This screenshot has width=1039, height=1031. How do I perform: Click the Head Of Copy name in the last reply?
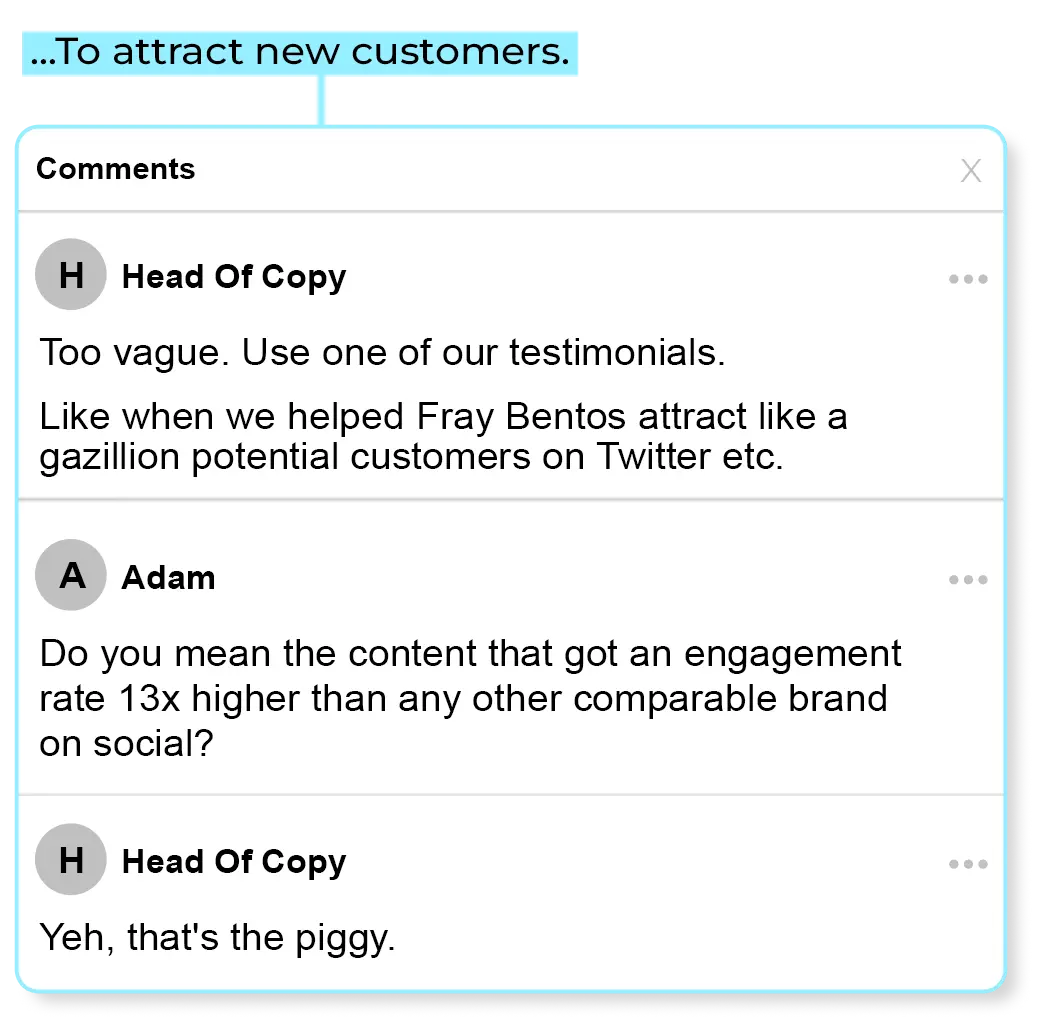233,862
